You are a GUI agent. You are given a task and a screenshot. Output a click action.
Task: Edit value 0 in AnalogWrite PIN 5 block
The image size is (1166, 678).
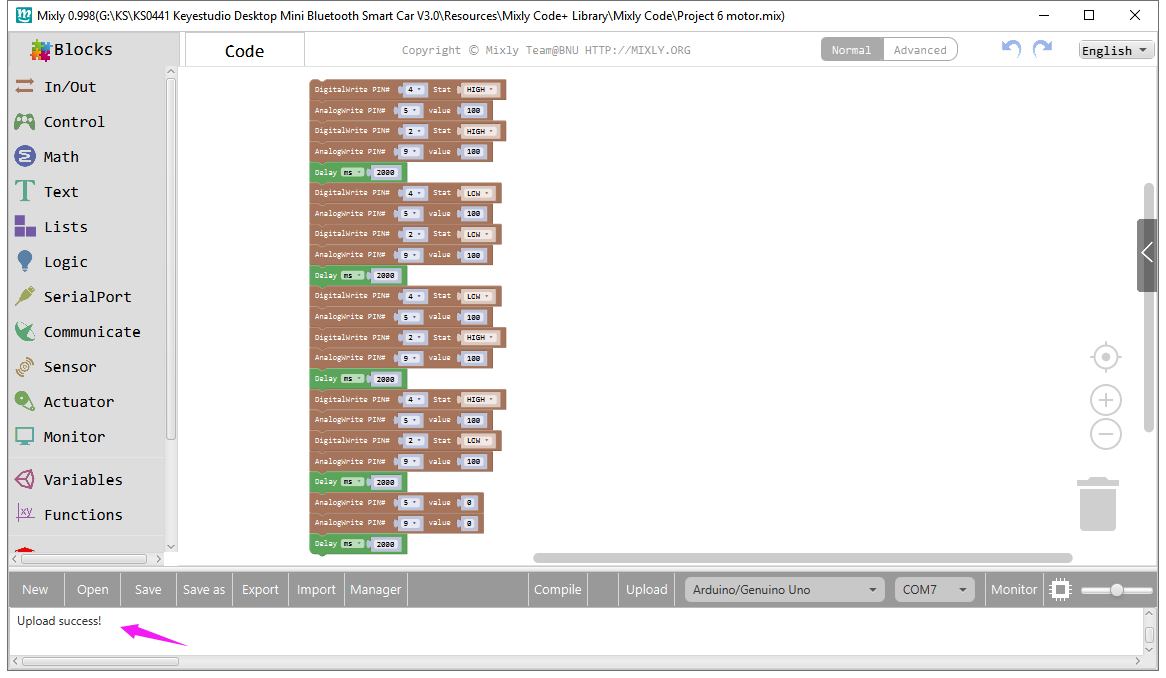point(469,503)
